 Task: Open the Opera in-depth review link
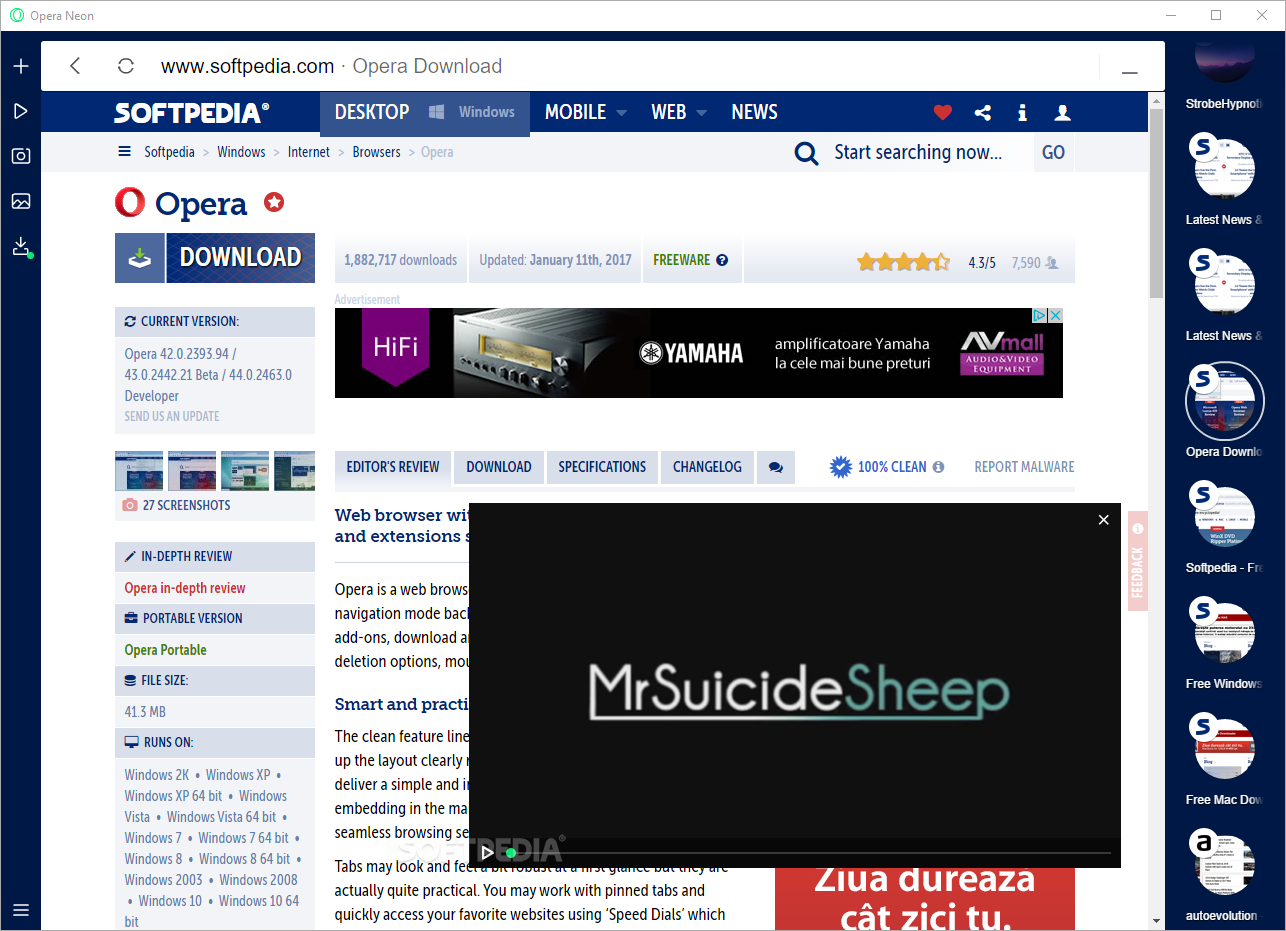coord(185,588)
